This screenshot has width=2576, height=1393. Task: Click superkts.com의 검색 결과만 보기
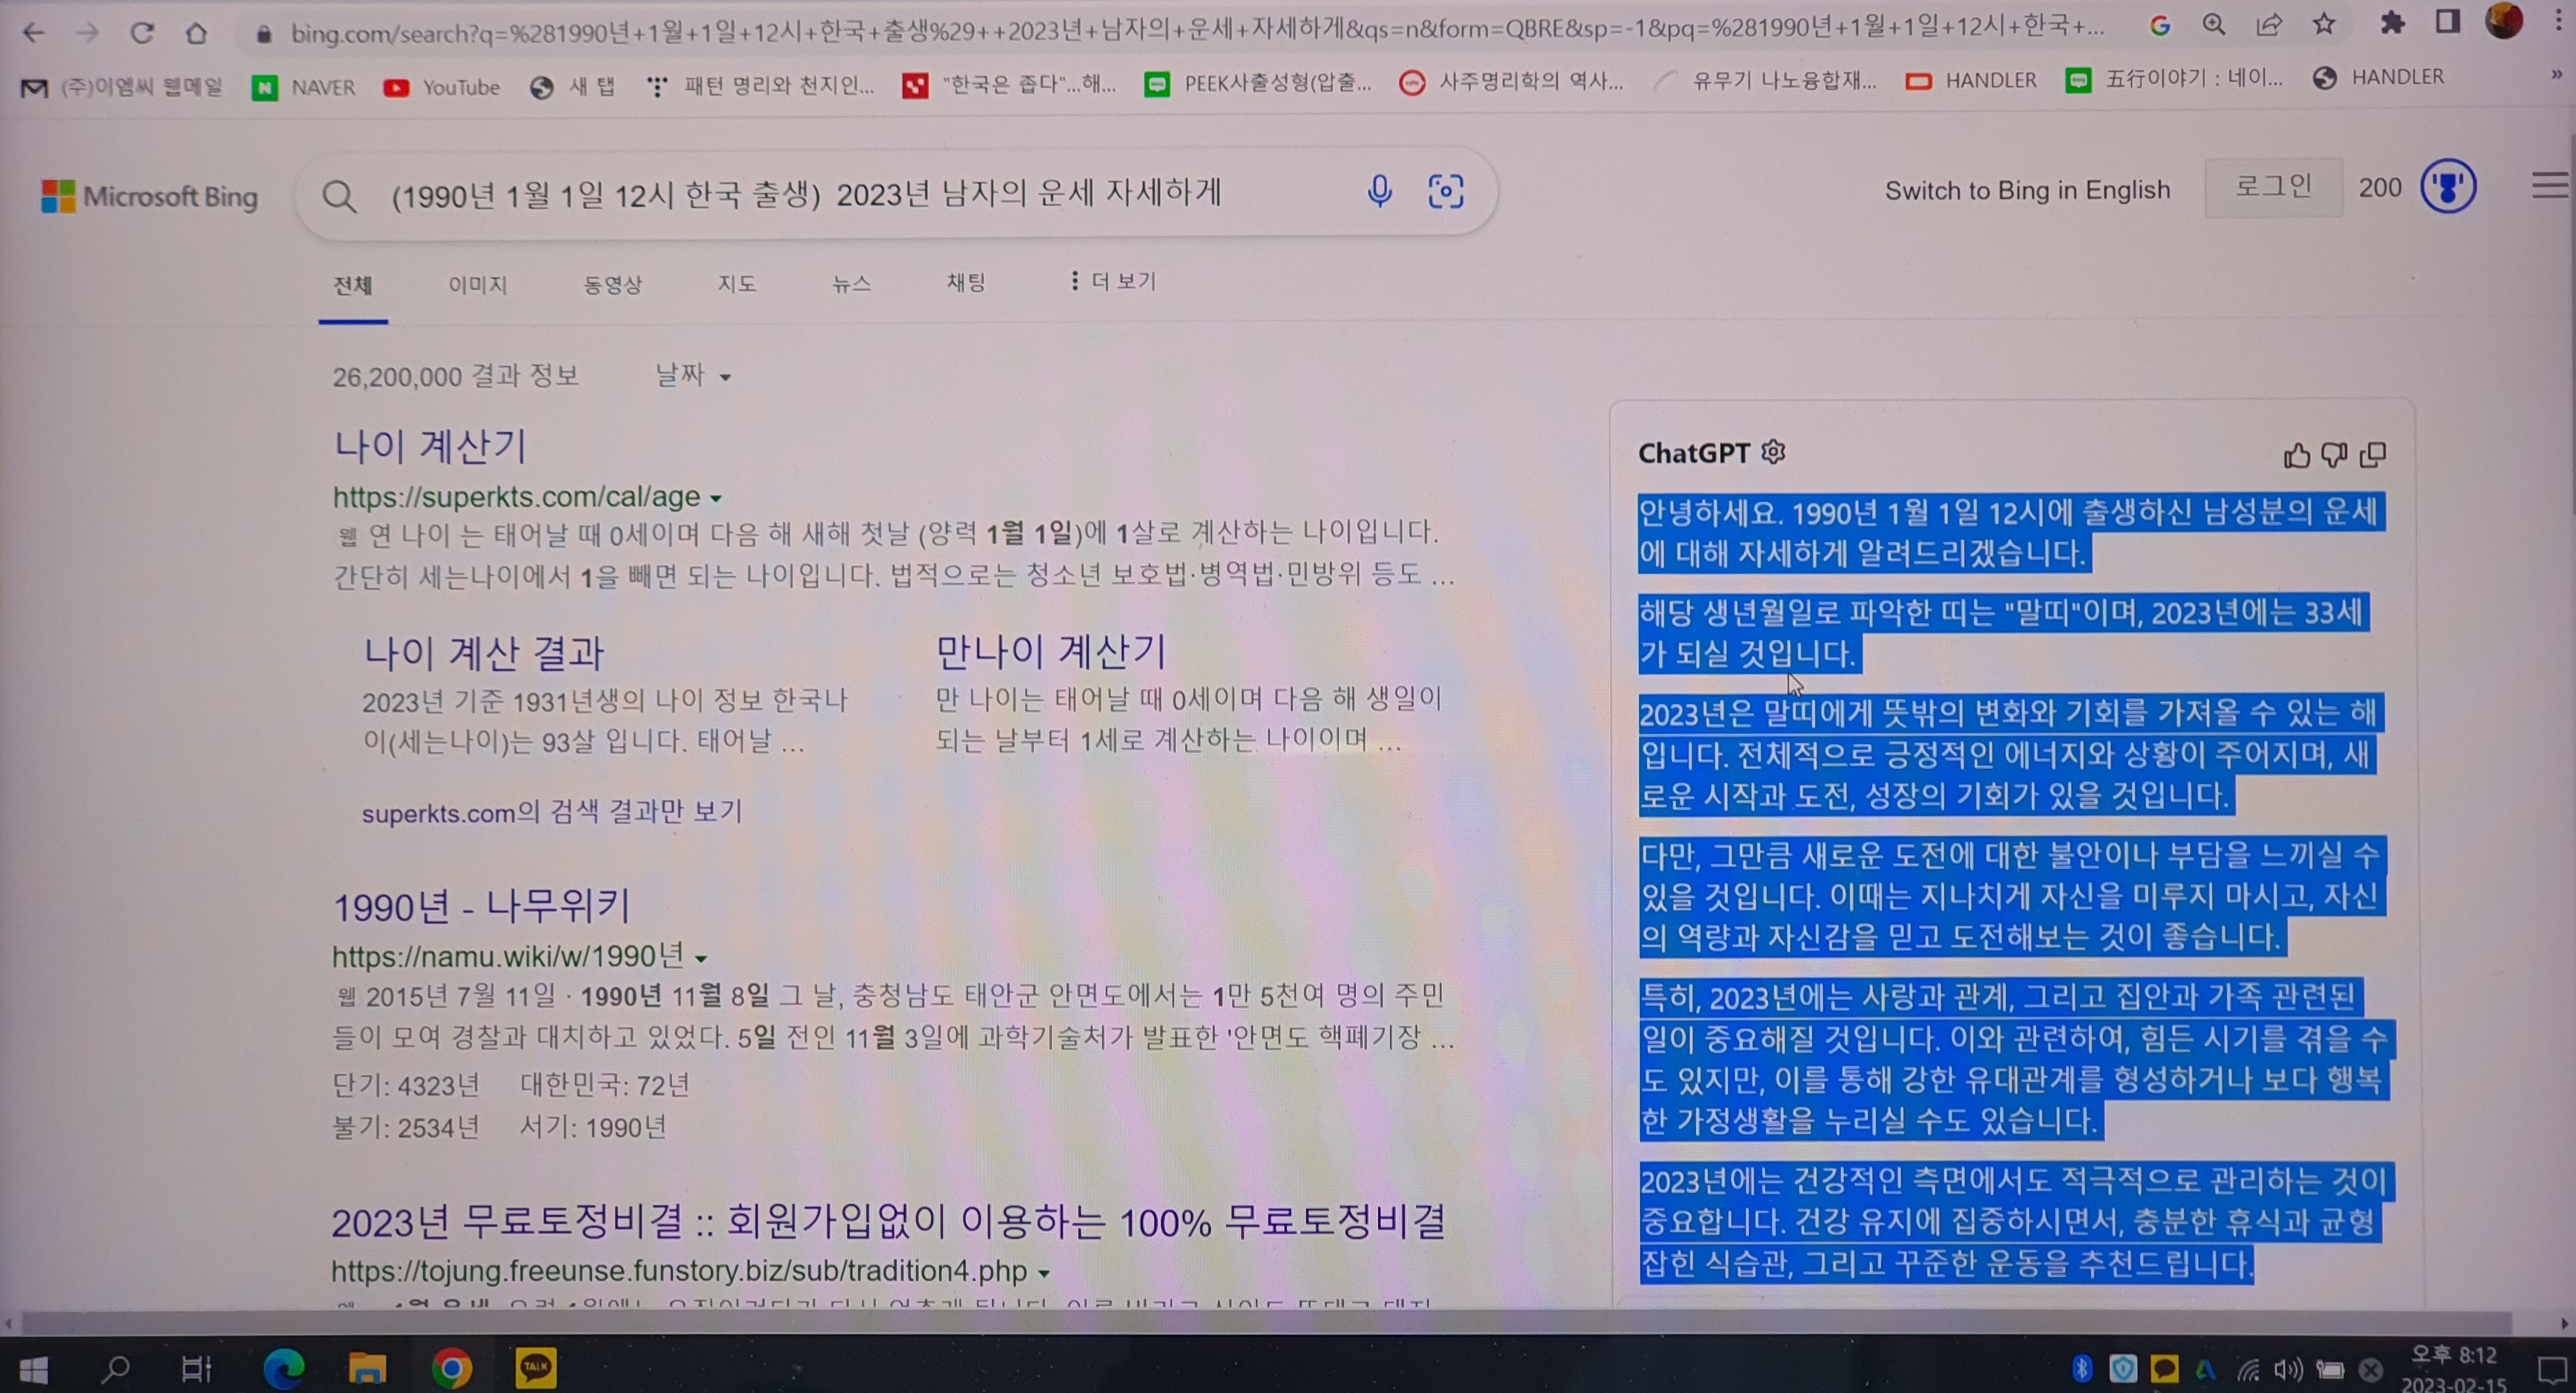(x=552, y=812)
